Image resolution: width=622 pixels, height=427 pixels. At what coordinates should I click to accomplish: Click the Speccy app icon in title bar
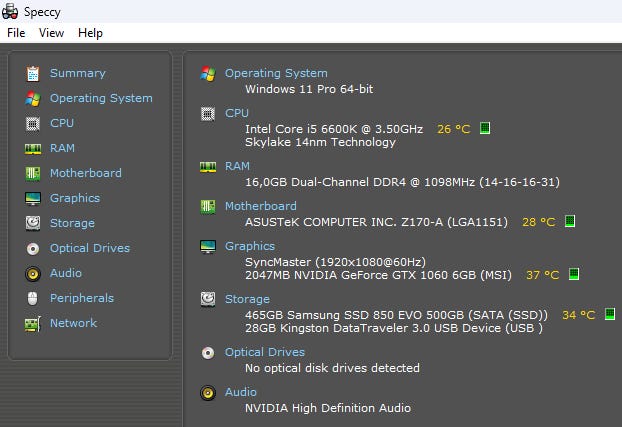click(10, 11)
